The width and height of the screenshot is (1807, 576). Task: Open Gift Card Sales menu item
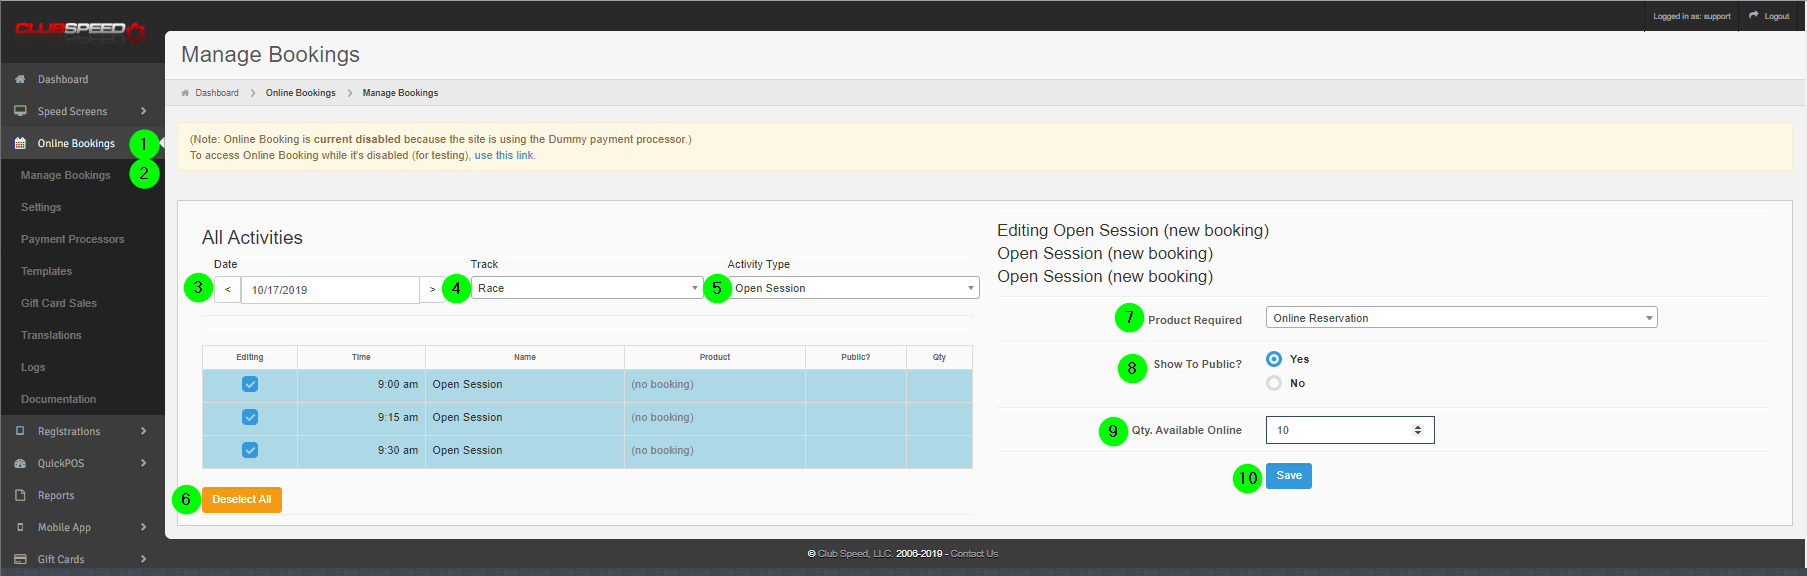click(x=59, y=303)
